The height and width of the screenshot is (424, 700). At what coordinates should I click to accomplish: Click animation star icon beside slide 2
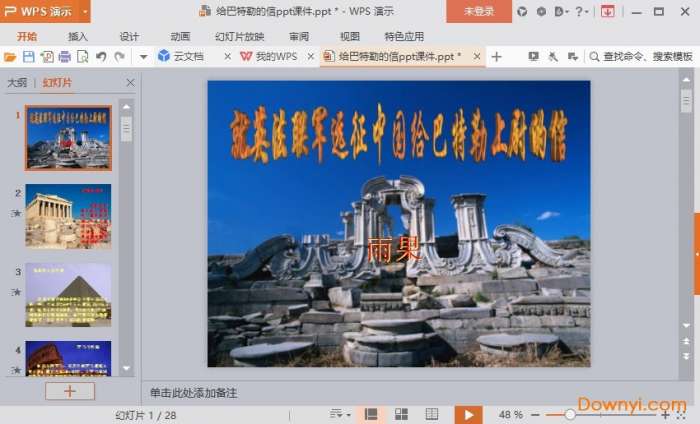tap(16, 213)
